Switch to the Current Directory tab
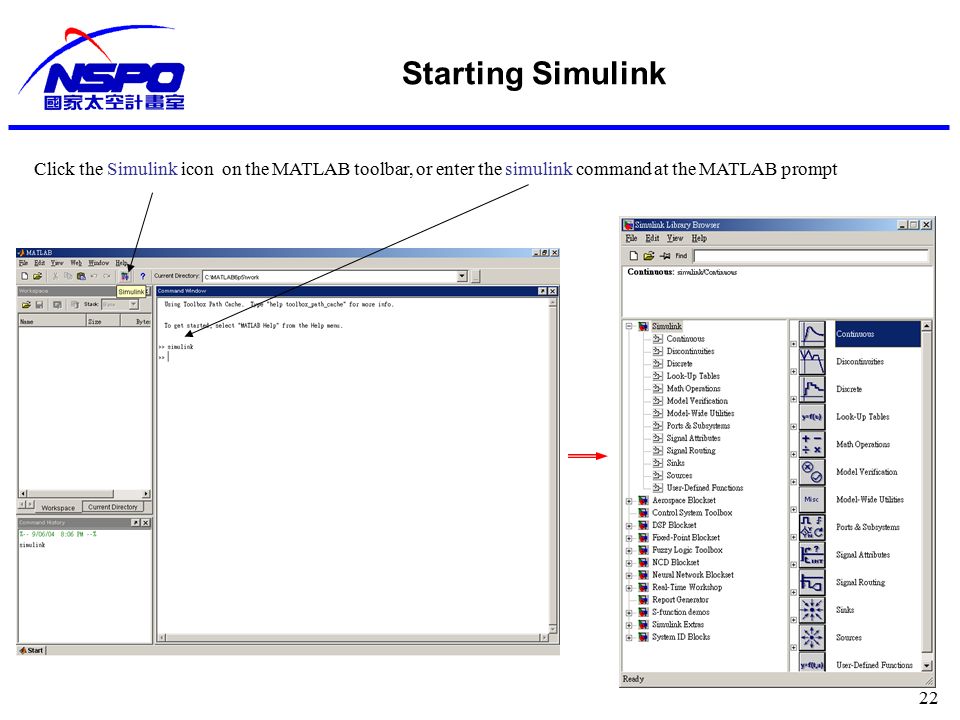 pos(113,507)
